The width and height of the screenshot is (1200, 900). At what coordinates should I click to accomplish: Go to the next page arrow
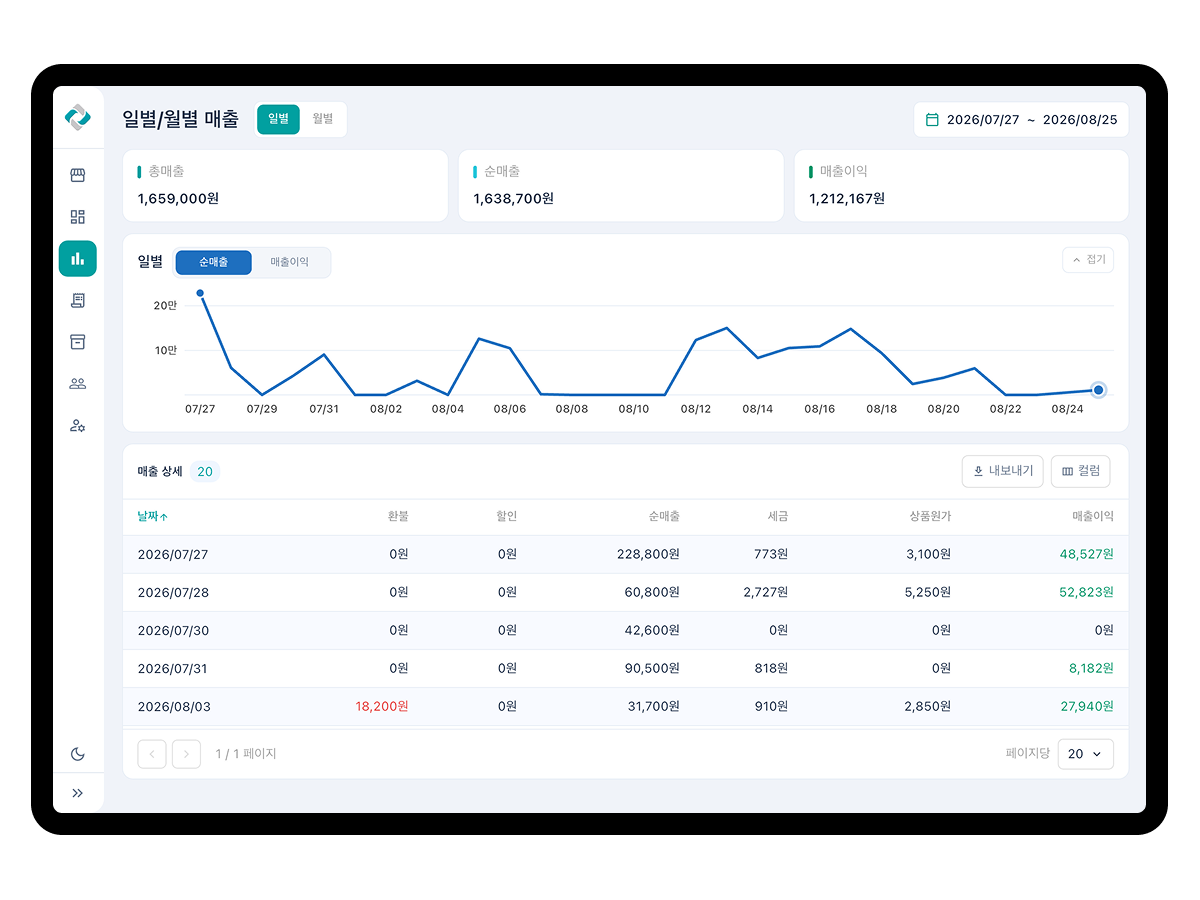187,754
